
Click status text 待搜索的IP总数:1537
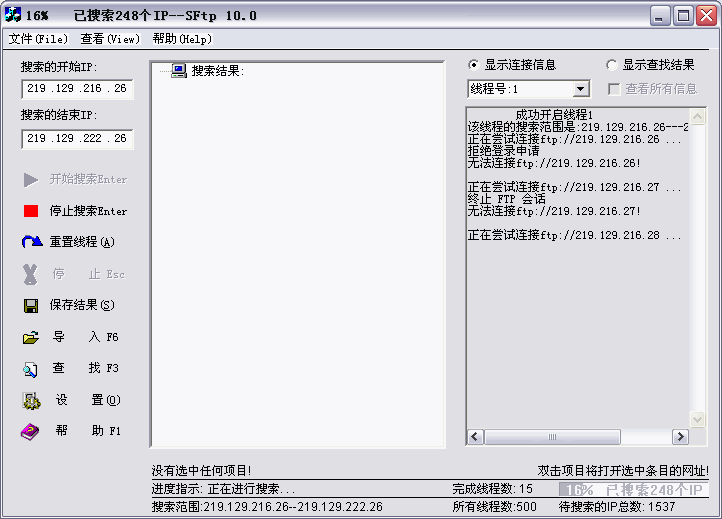[x=617, y=507]
